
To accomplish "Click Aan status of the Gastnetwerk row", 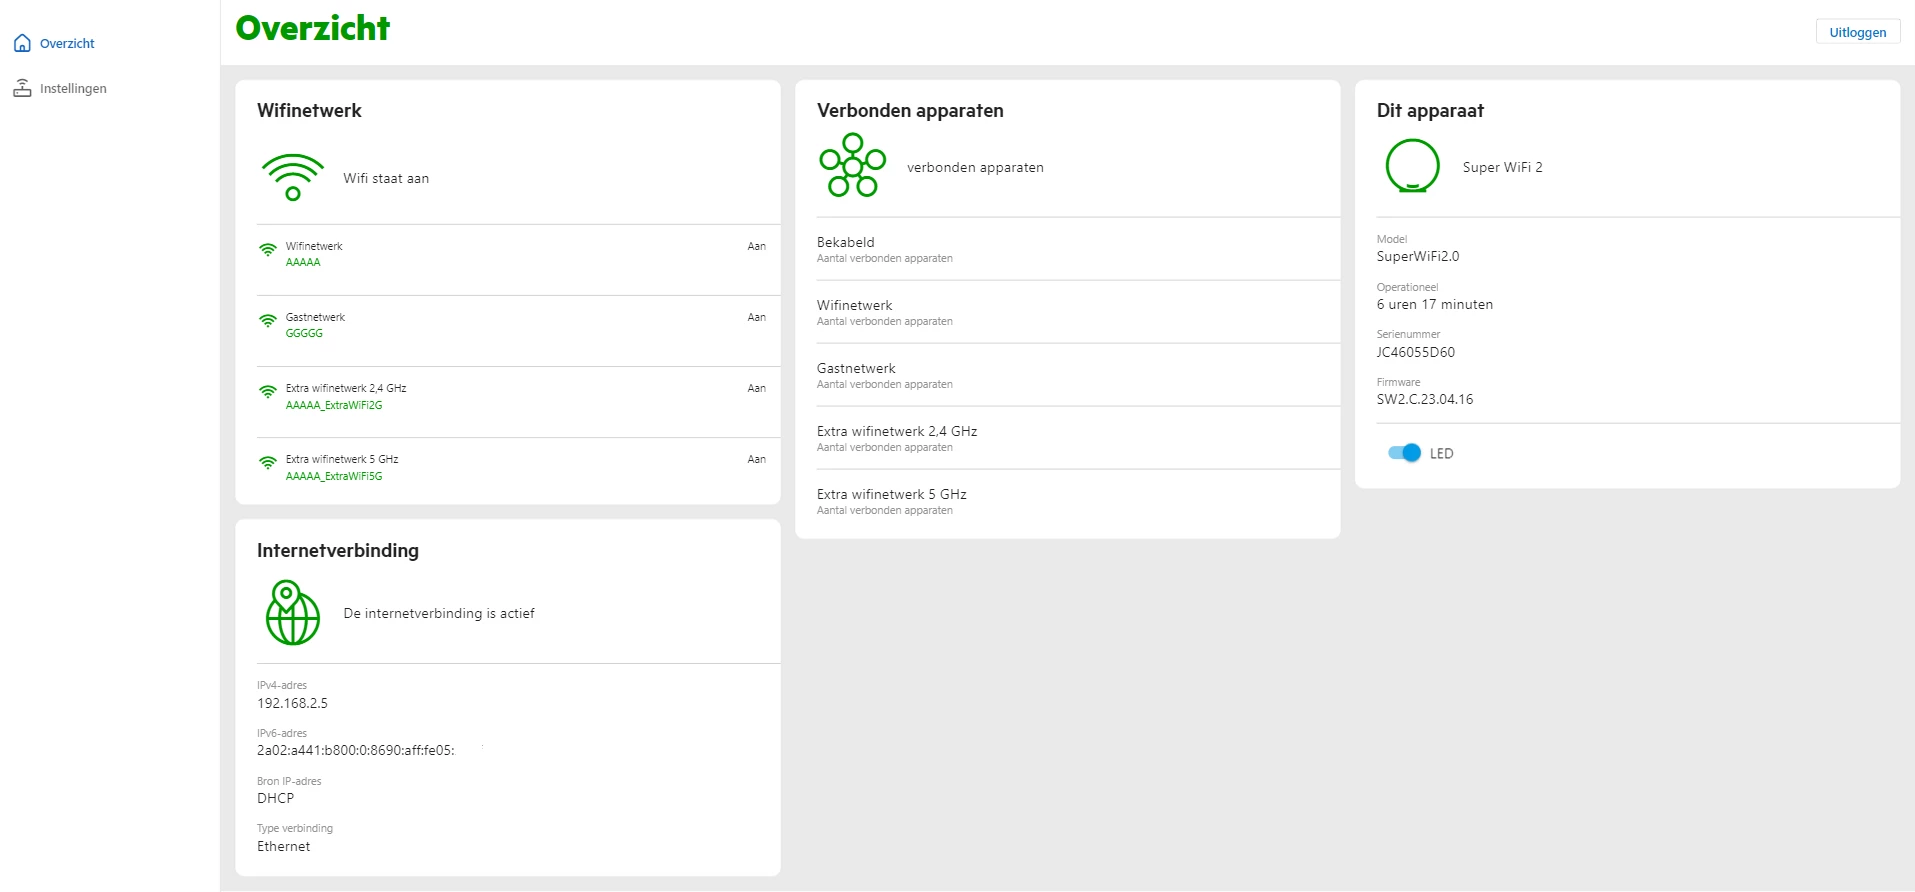I will click(x=757, y=317).
